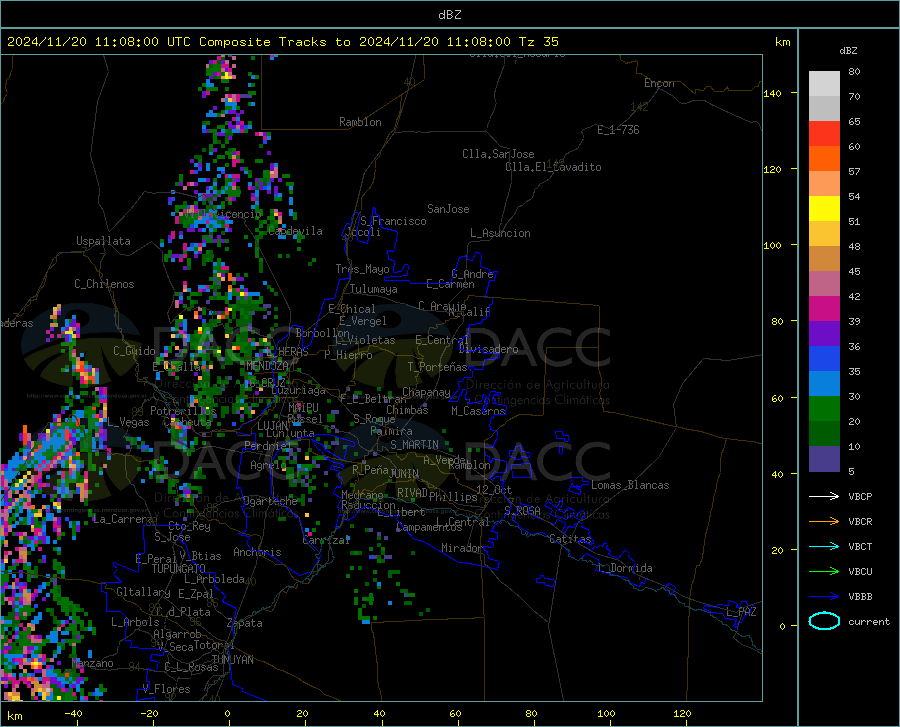Select the magenta 39 dBZ color swatch

[x=824, y=309]
